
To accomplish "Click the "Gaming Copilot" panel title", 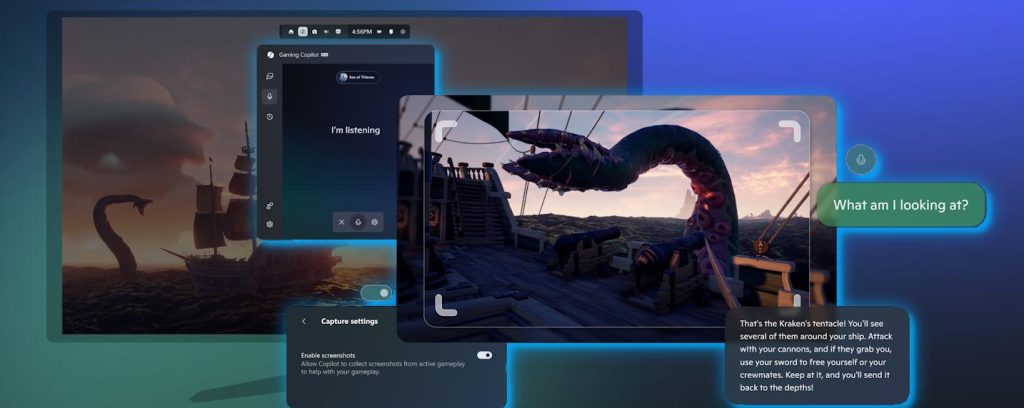I will 298,55.
